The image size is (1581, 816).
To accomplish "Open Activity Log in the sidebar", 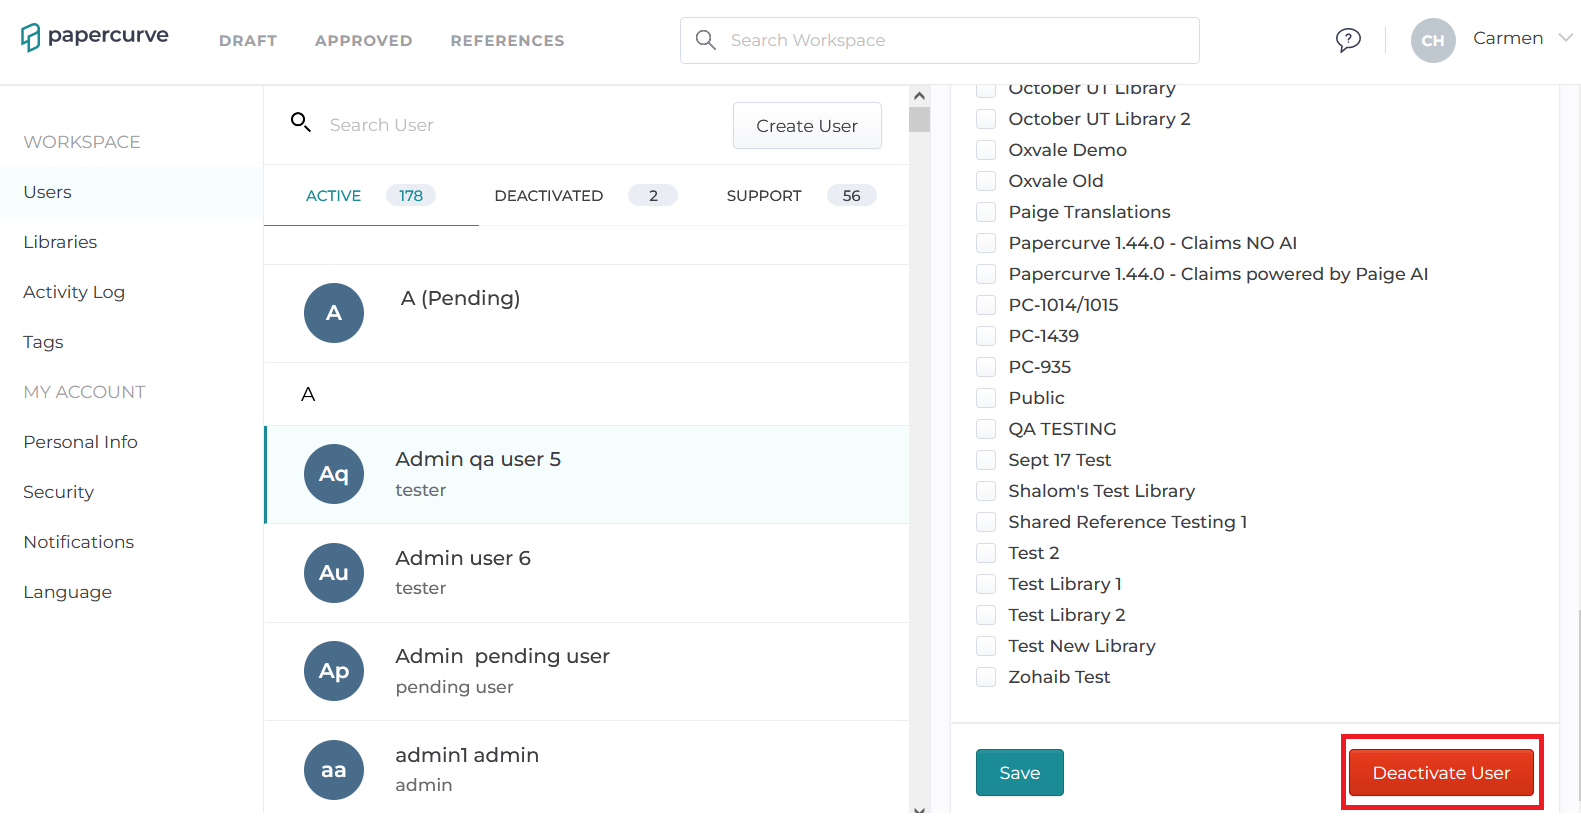I will 74,292.
